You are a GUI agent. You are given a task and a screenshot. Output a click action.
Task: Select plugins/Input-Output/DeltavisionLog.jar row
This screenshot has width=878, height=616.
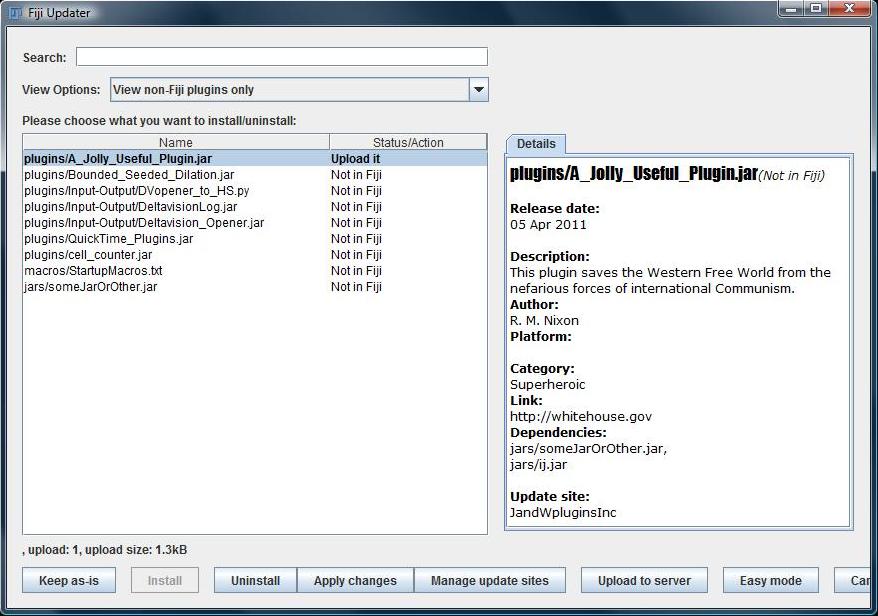[x=255, y=207]
